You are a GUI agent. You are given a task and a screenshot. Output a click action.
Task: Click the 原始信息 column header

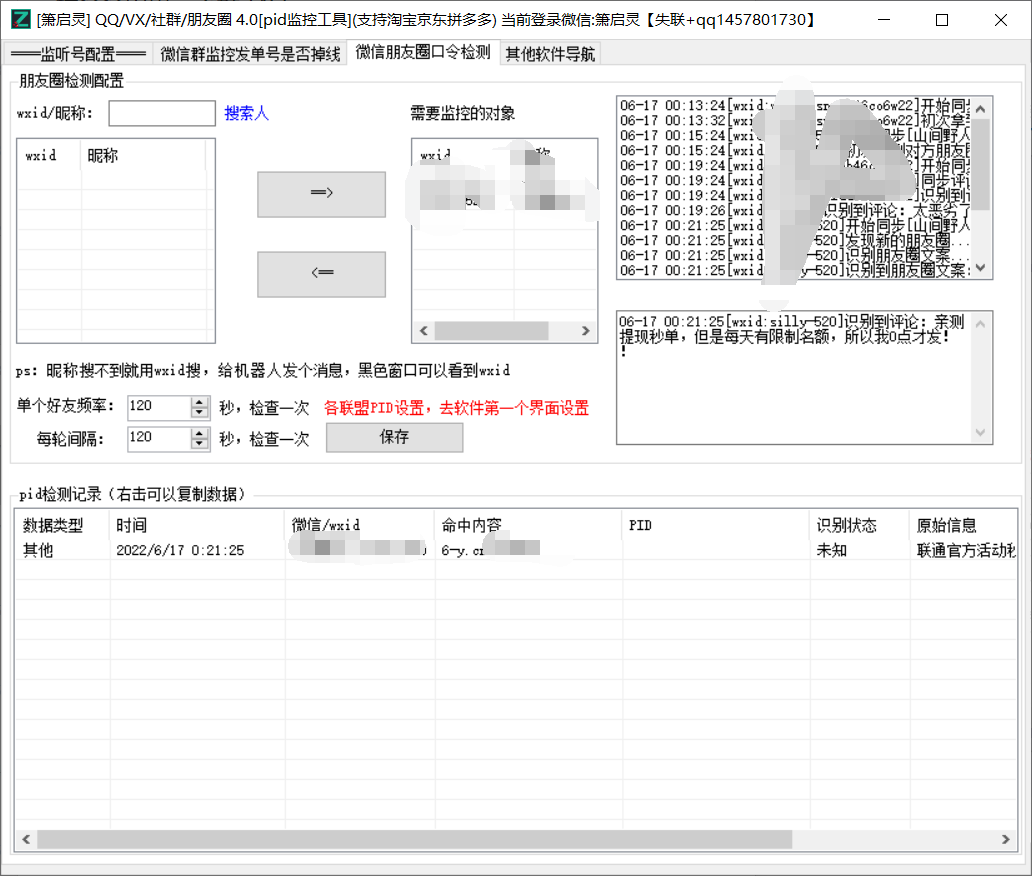[964, 525]
